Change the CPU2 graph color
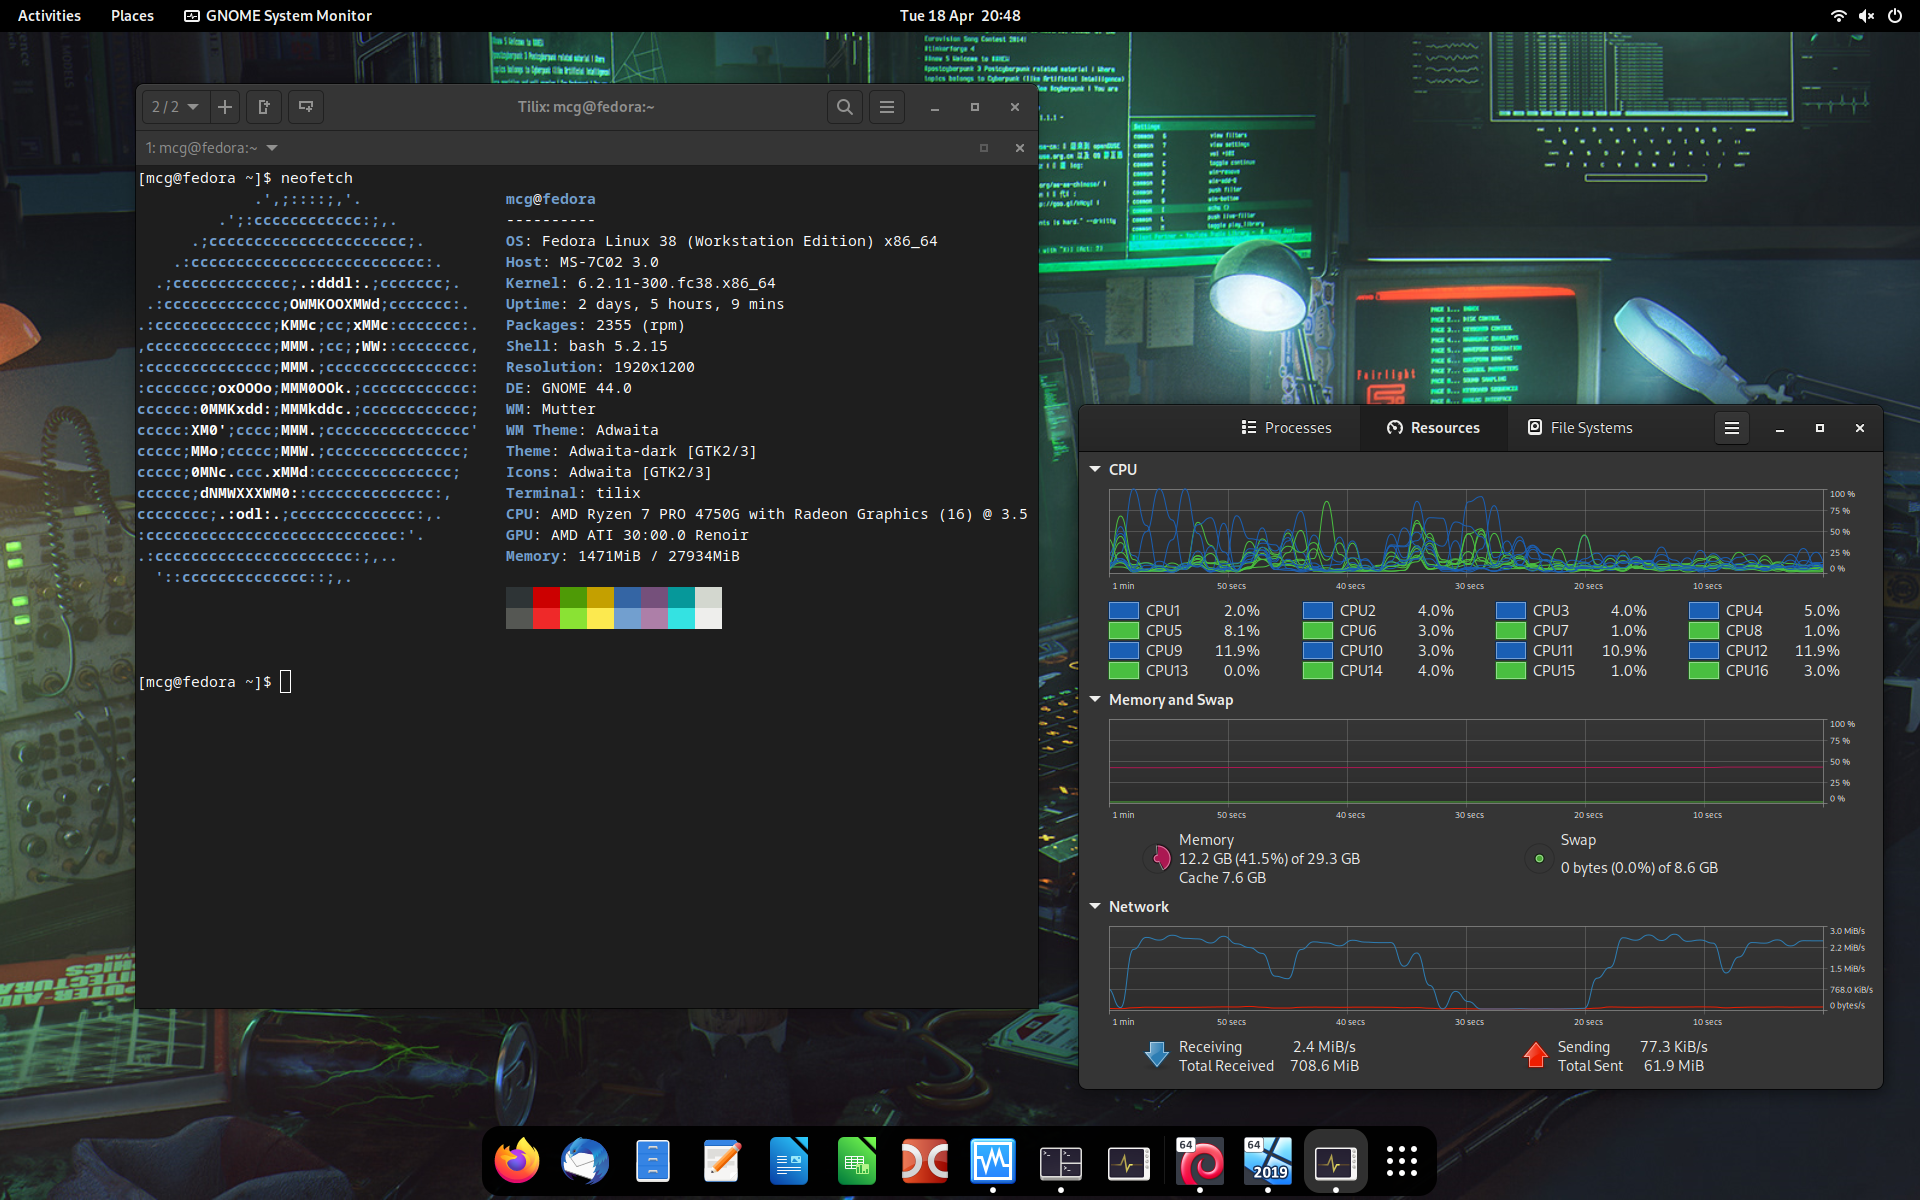The height and width of the screenshot is (1200, 1920). [1318, 611]
